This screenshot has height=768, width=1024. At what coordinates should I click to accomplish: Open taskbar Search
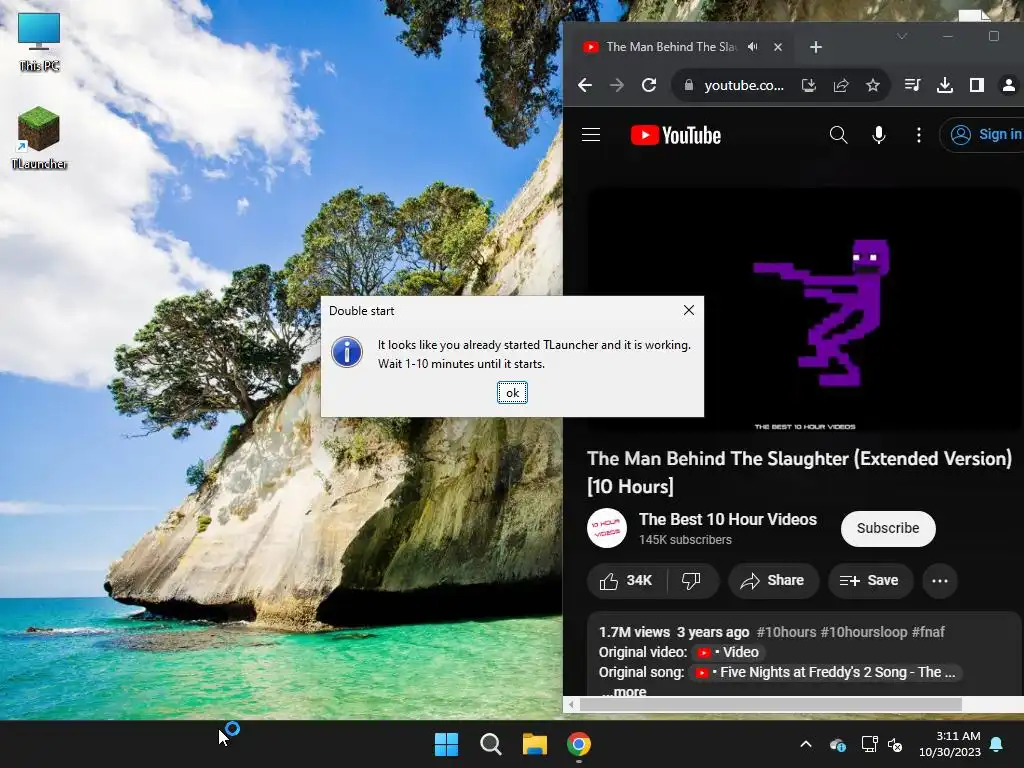(490, 744)
